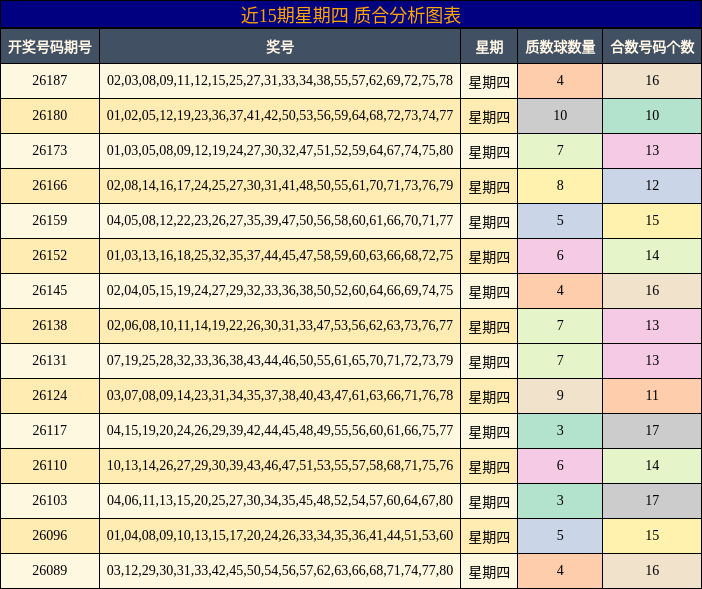This screenshot has height=589, width=702.
Task: Click issue number 26180
Action: coord(50,115)
